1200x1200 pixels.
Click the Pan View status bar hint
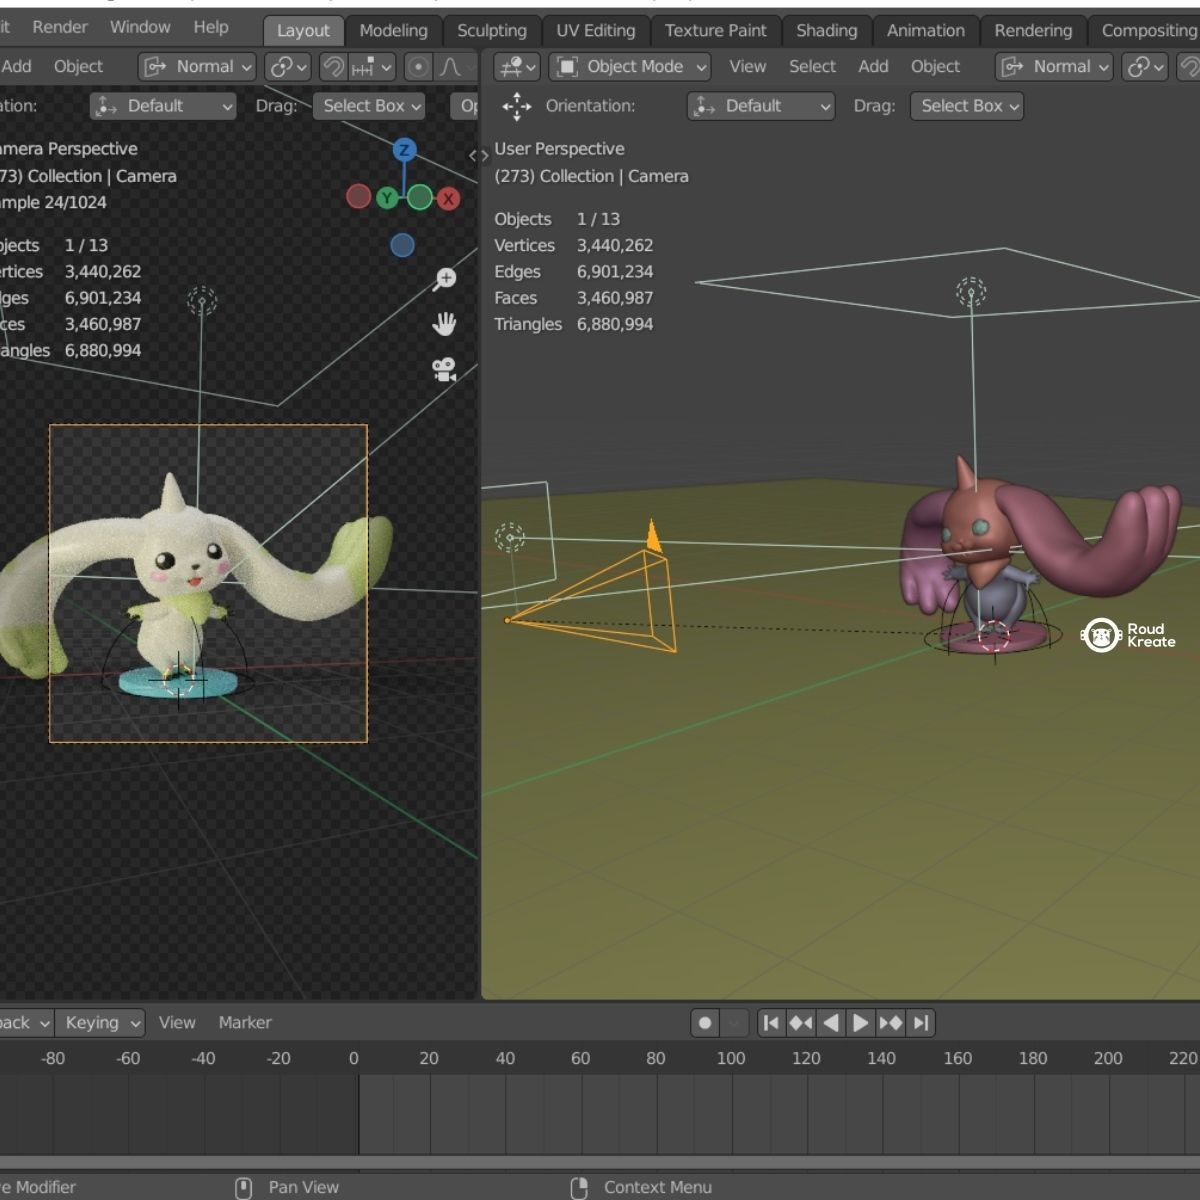pyautogui.click(x=304, y=1187)
